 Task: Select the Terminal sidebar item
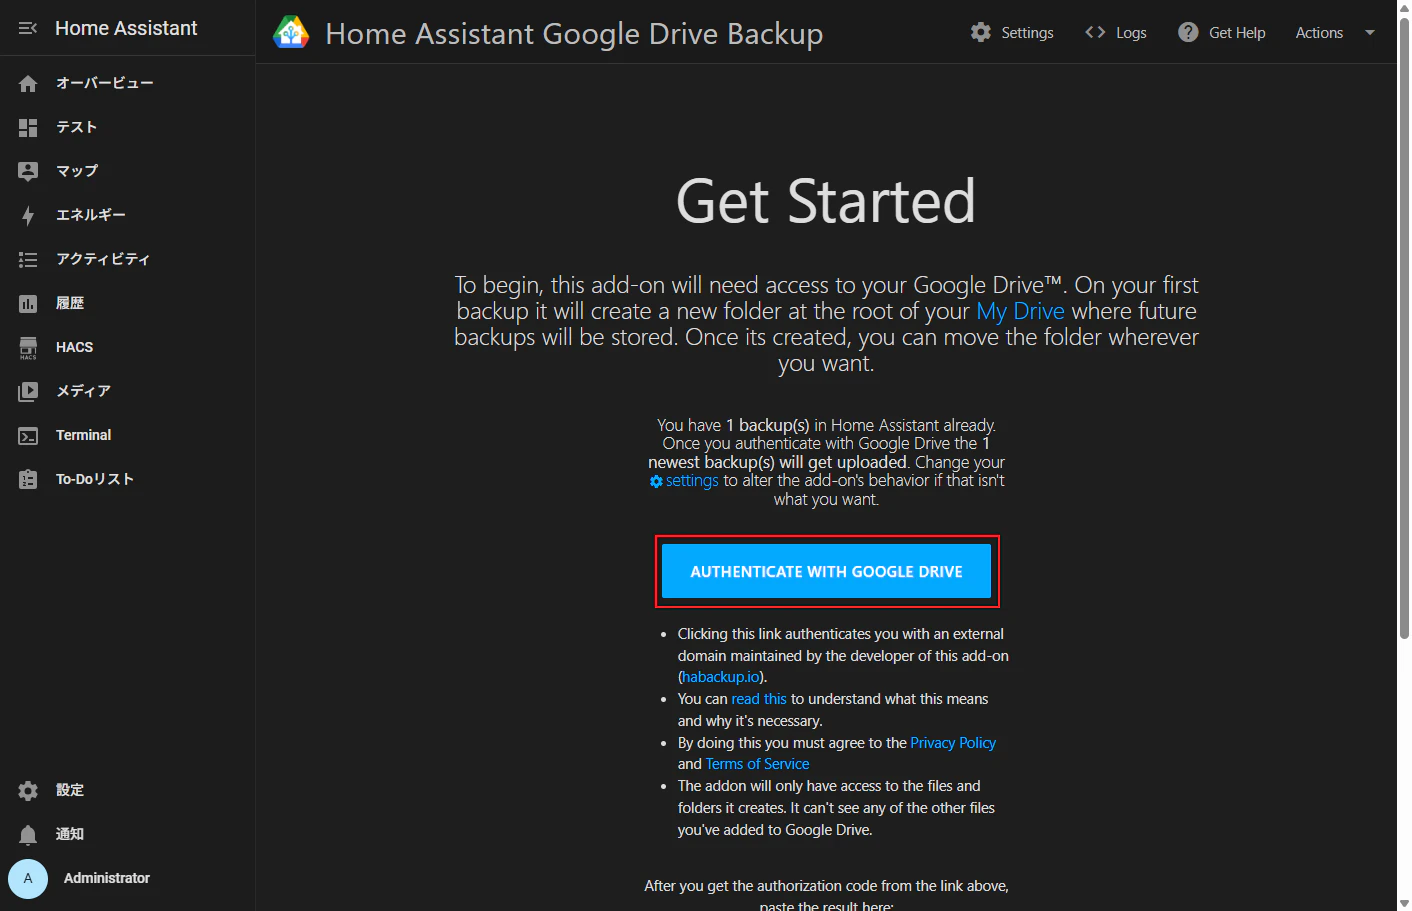[127, 435]
